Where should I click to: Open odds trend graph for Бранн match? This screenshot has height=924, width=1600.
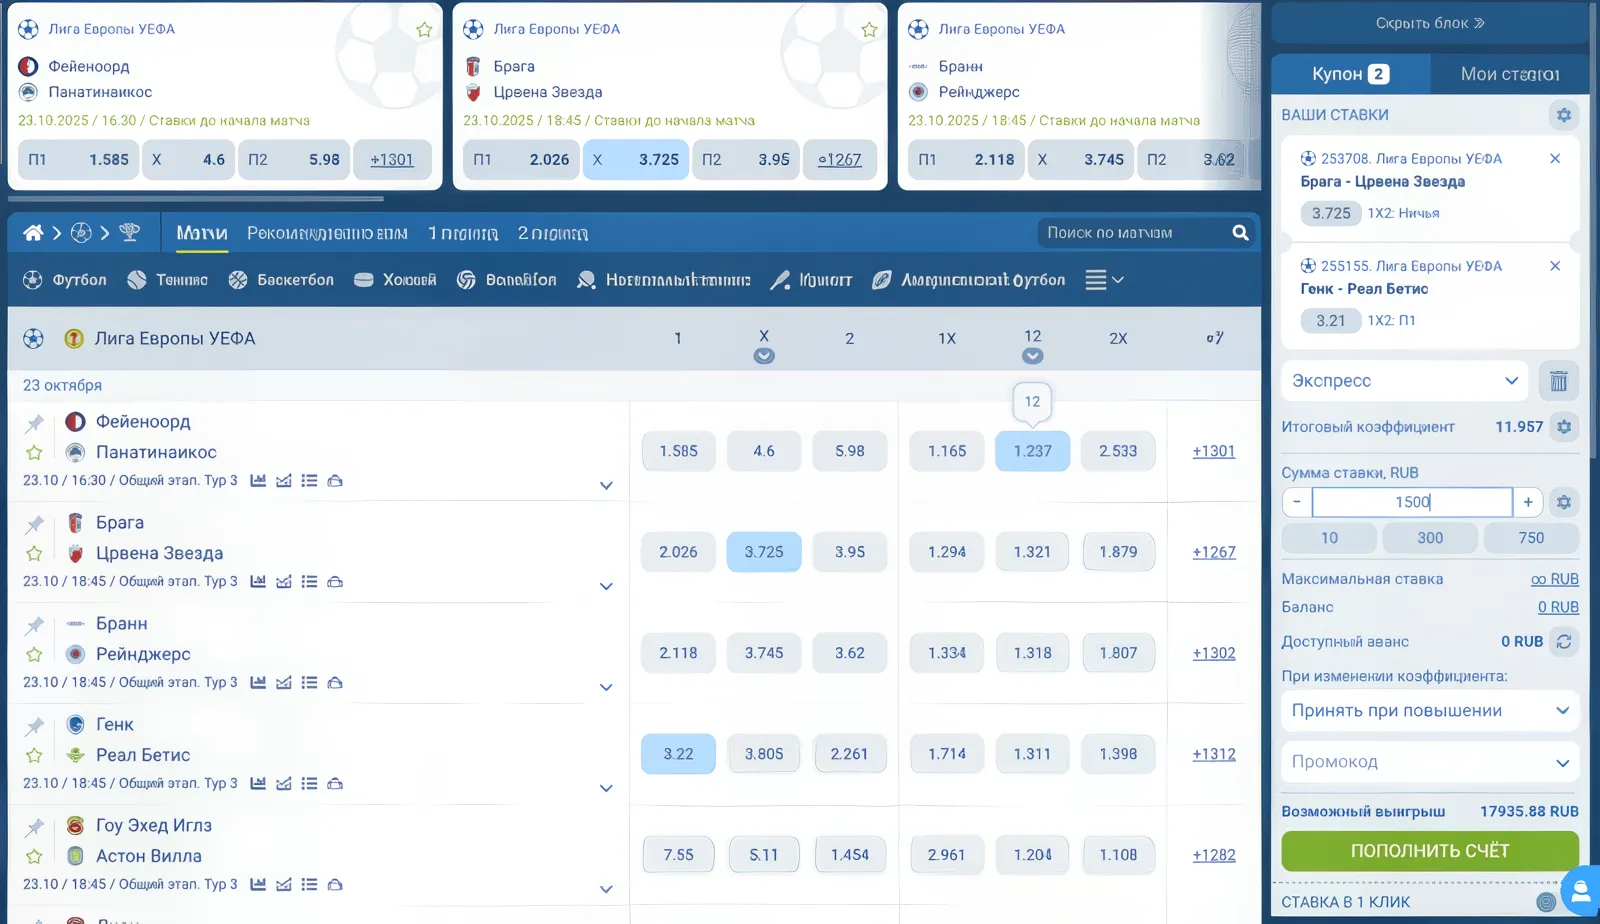pos(284,682)
